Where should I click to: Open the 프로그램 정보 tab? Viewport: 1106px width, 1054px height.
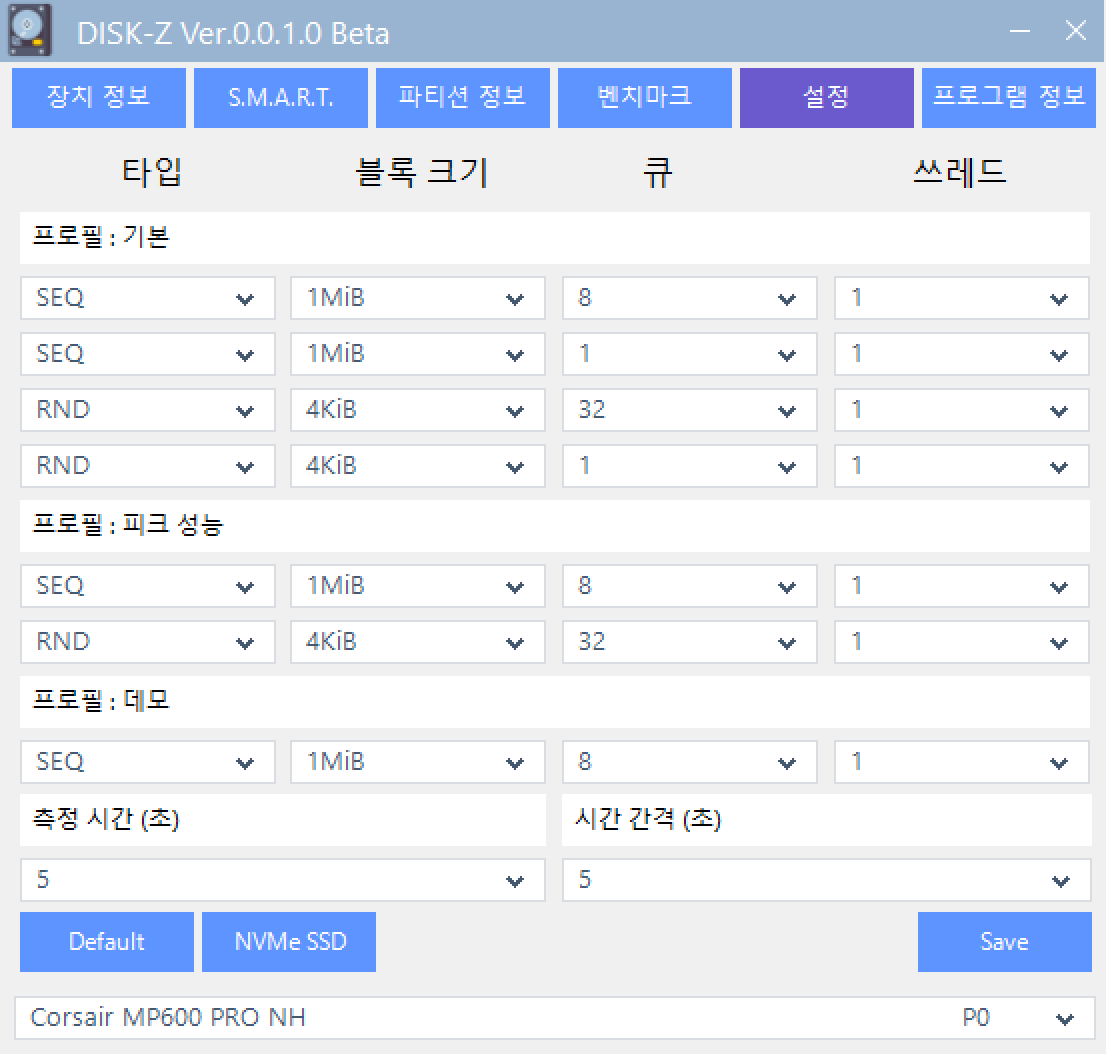[x=1009, y=98]
